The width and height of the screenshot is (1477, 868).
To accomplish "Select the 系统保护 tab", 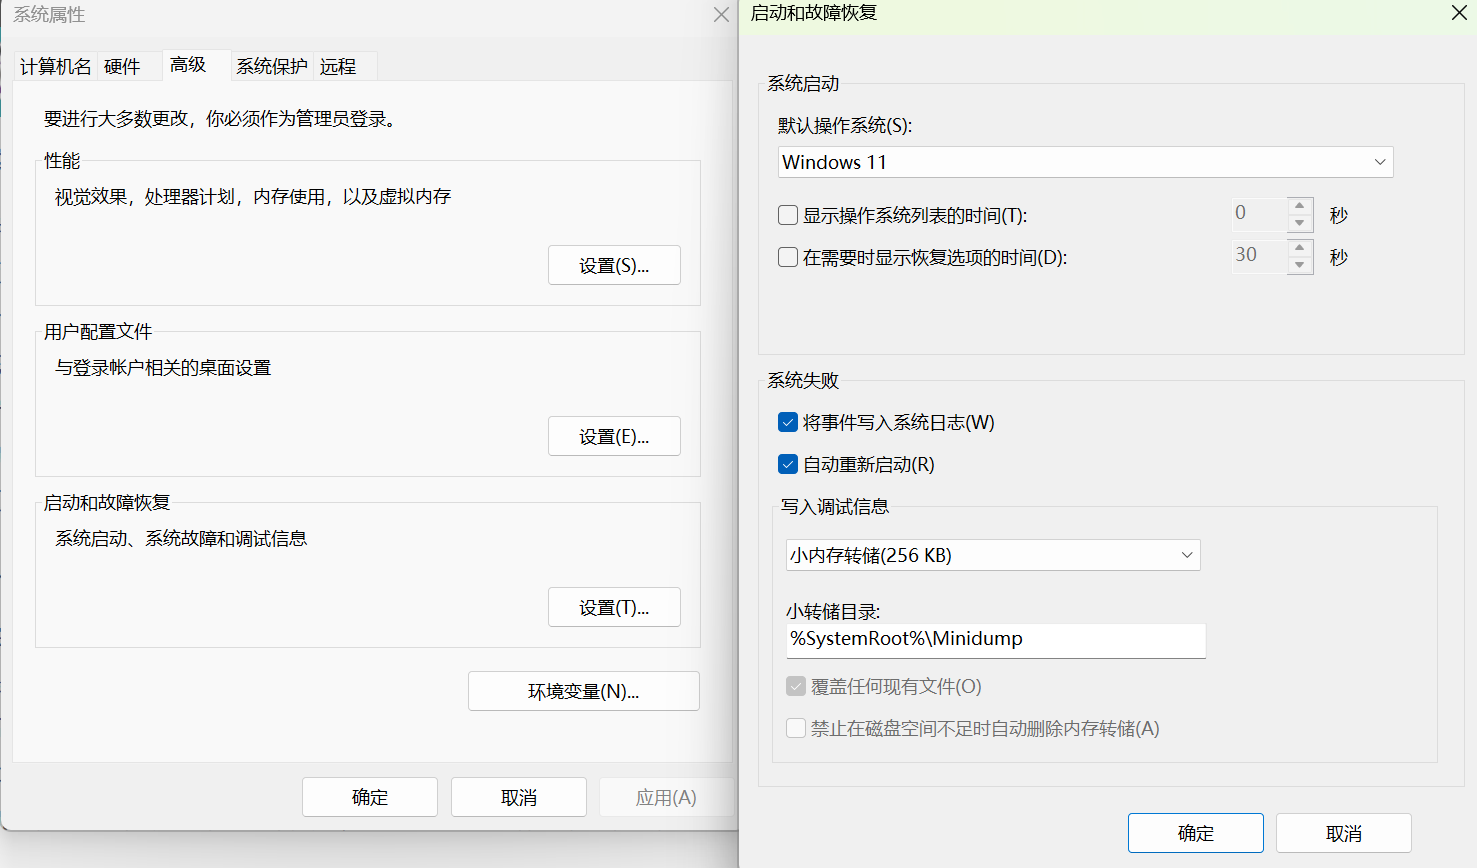I will coord(271,67).
